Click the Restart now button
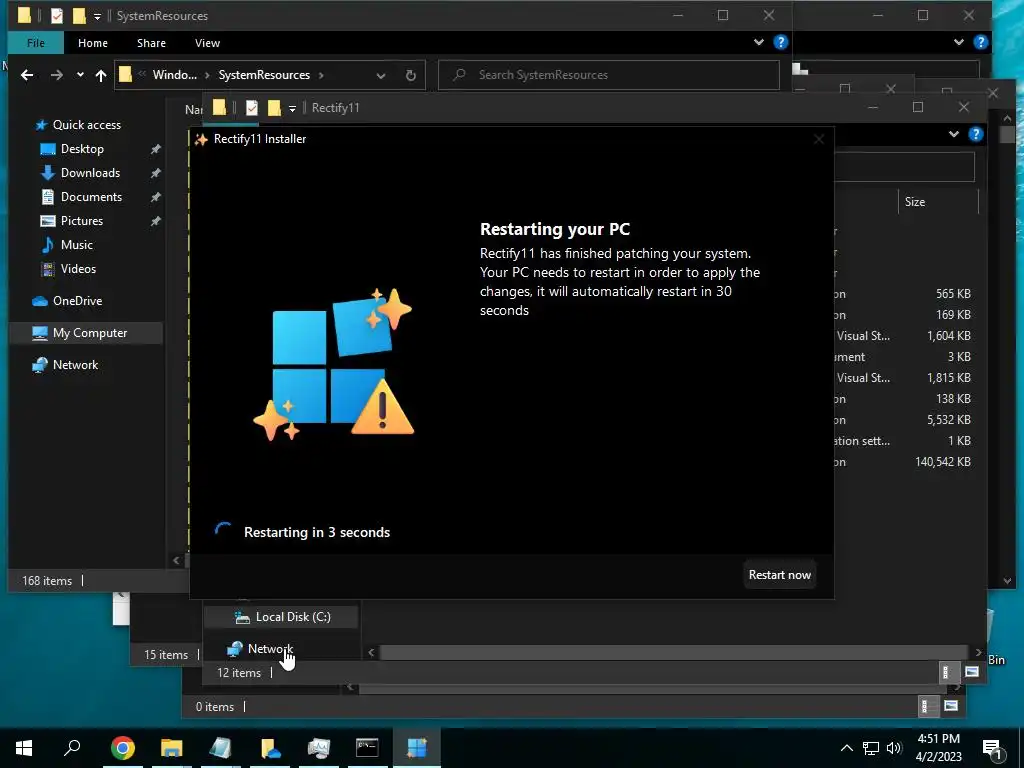This screenshot has height=768, width=1024. [x=779, y=575]
